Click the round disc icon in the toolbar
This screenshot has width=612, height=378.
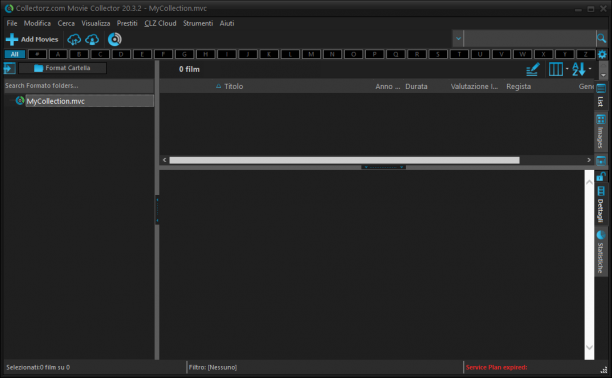[115, 39]
